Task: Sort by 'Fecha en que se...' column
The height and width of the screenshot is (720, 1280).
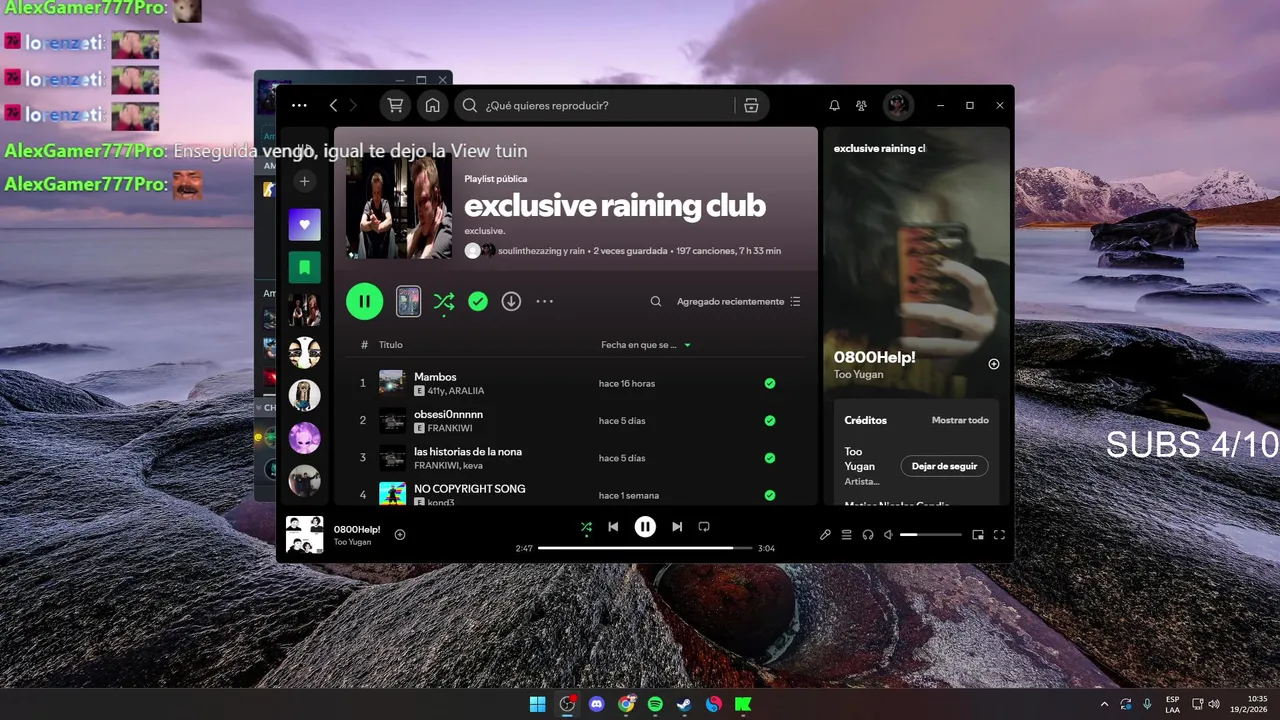Action: (x=646, y=345)
